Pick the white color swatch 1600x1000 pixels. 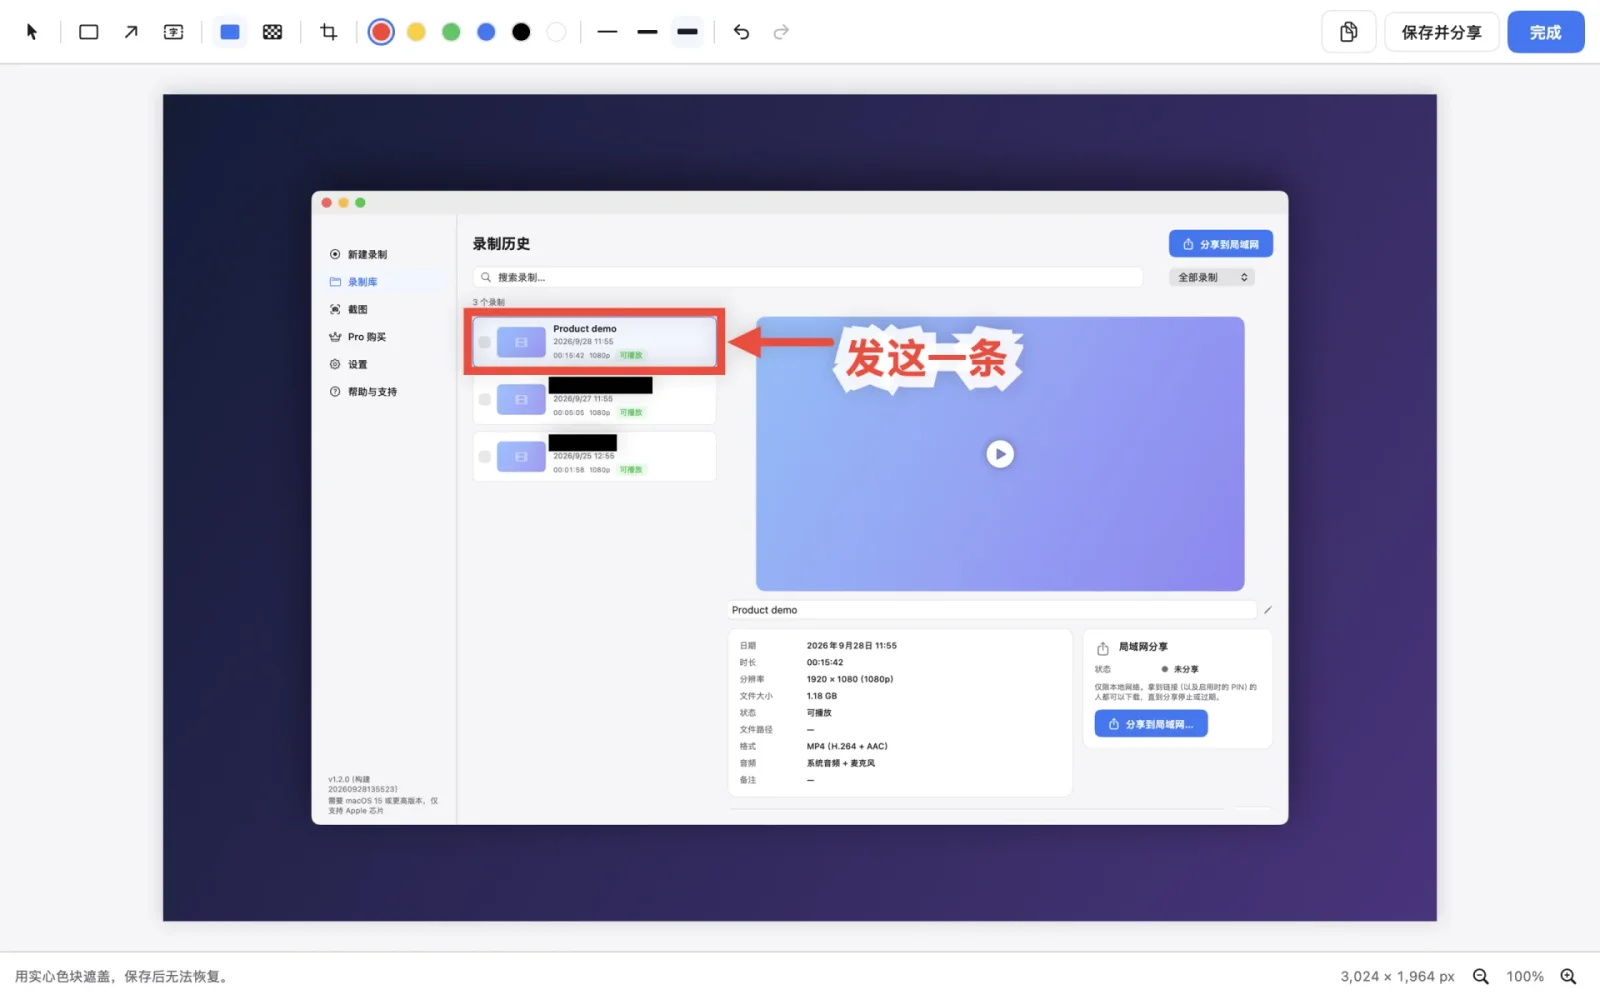[x=556, y=32]
